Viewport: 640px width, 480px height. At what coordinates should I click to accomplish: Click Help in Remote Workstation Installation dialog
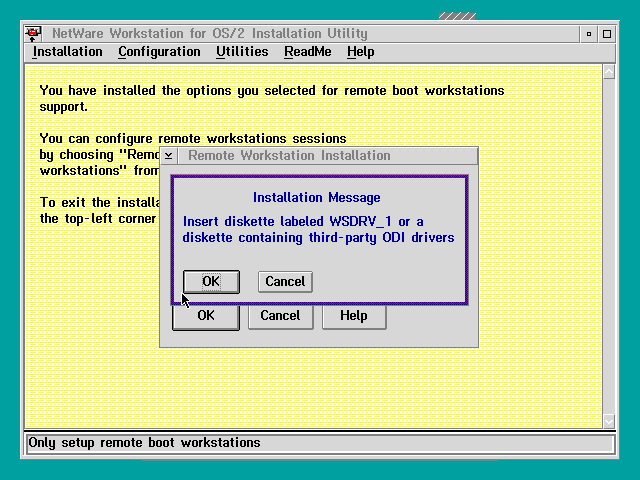point(354,316)
